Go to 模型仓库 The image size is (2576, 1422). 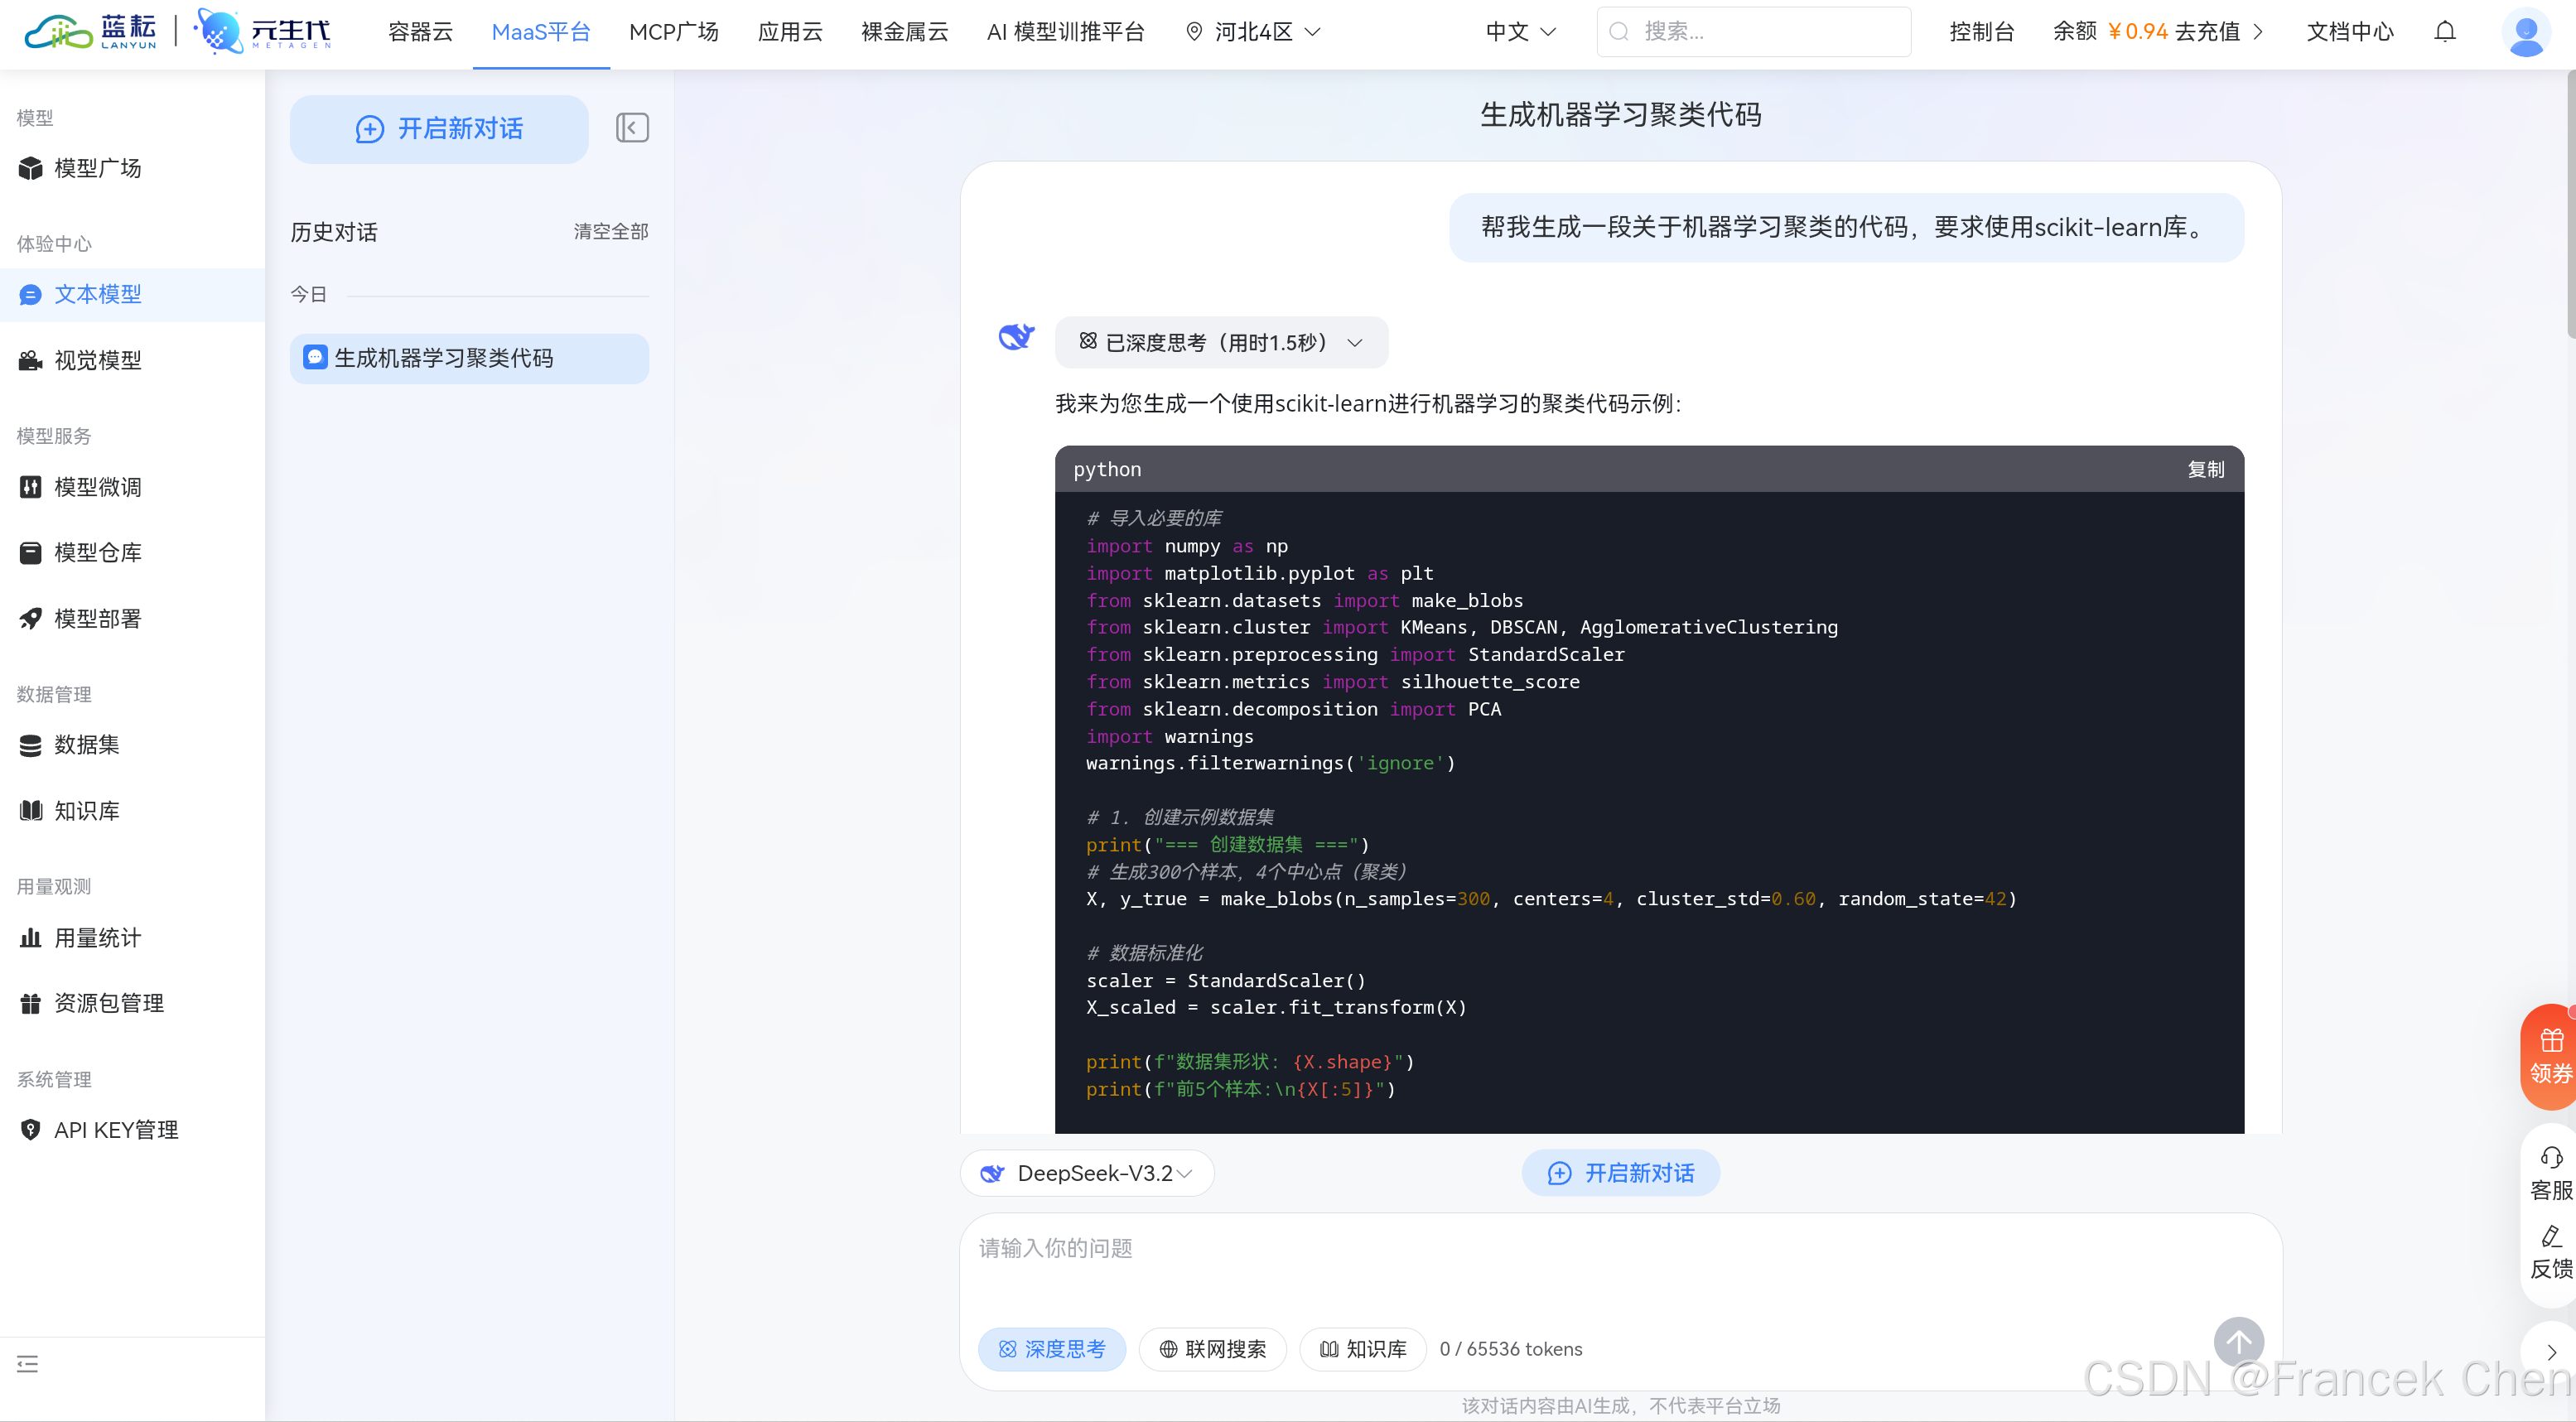point(97,552)
